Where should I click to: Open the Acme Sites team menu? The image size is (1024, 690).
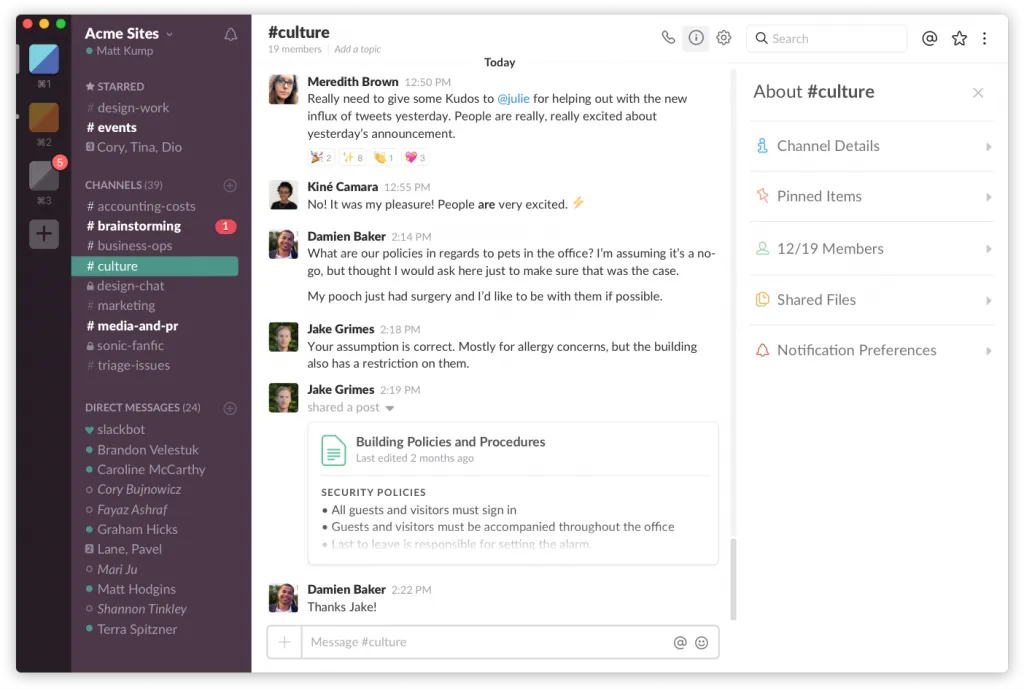click(129, 33)
